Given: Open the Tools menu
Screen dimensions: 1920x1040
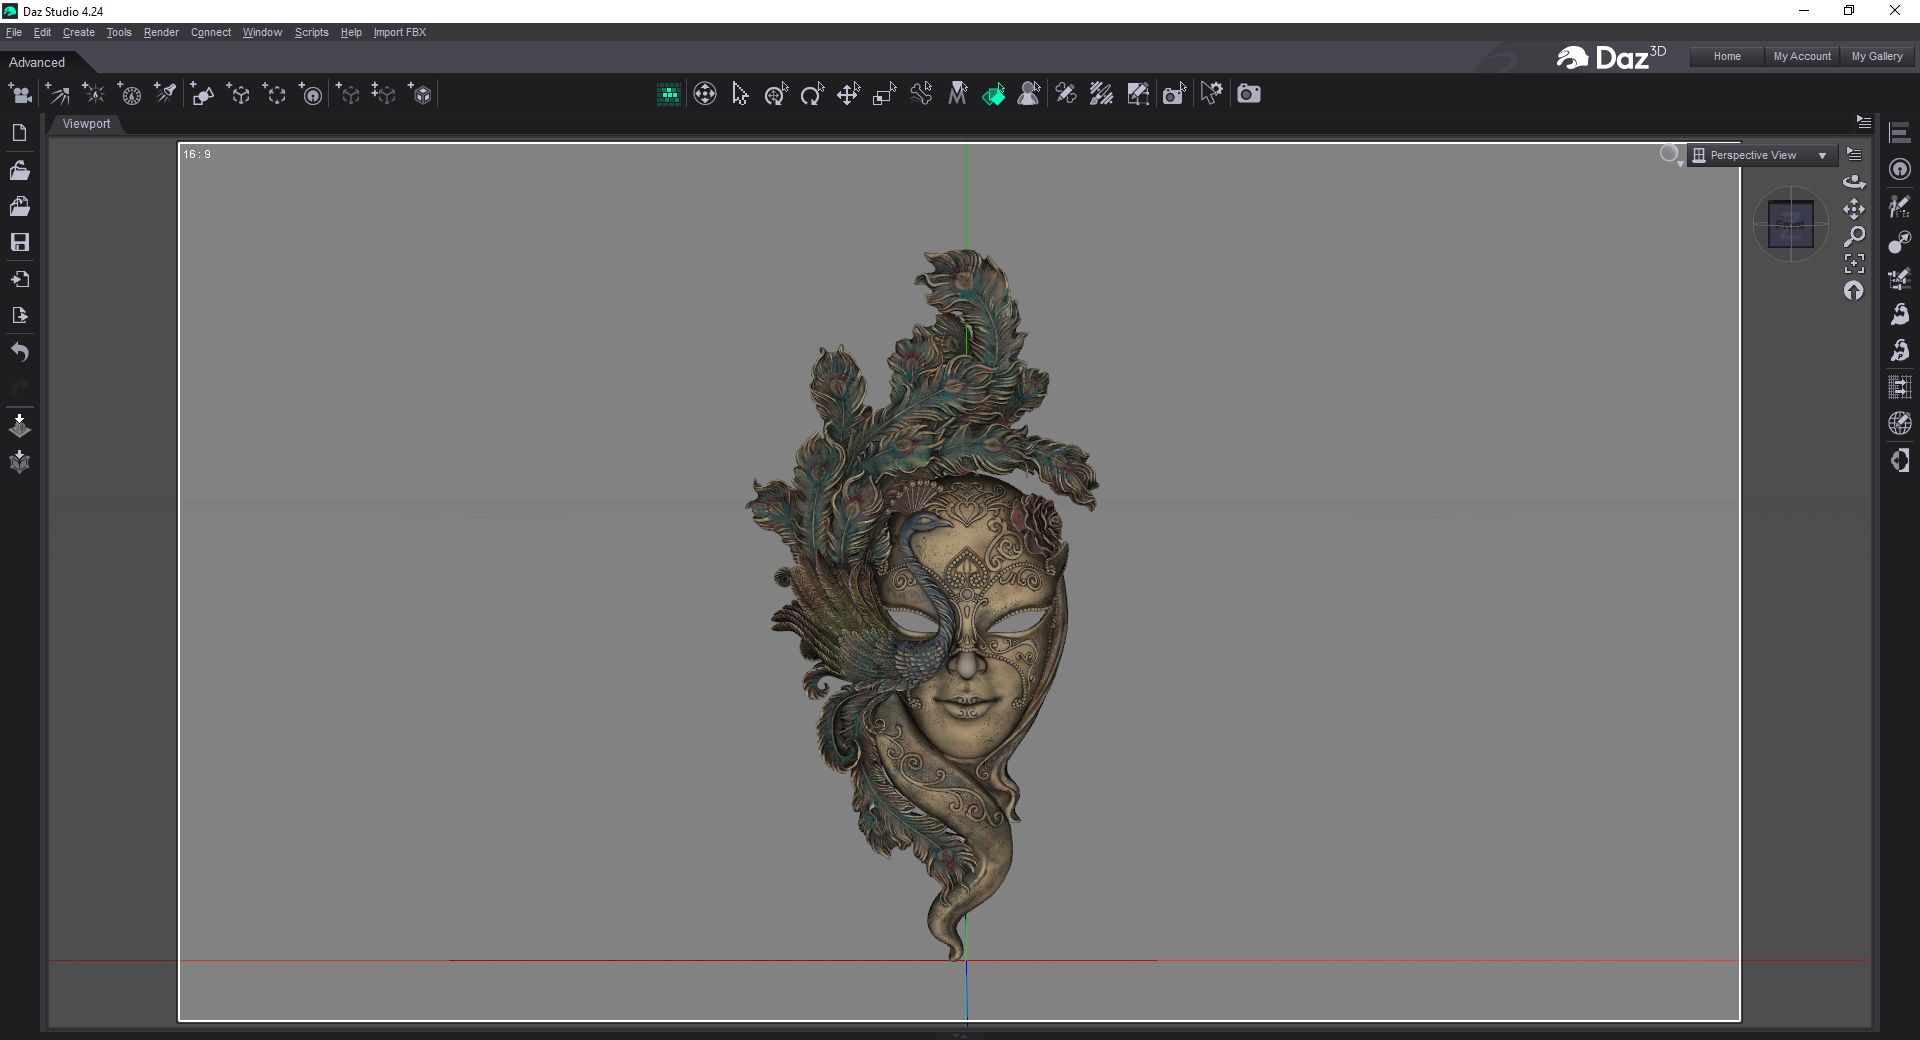Looking at the screenshot, I should click(119, 32).
